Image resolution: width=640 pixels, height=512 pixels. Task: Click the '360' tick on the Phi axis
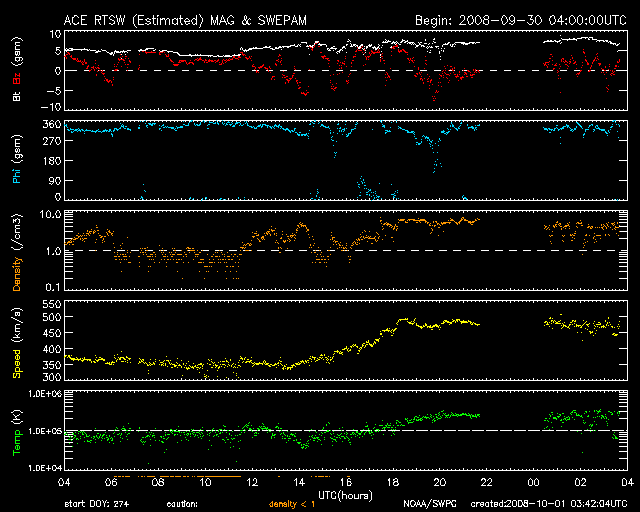52,125
